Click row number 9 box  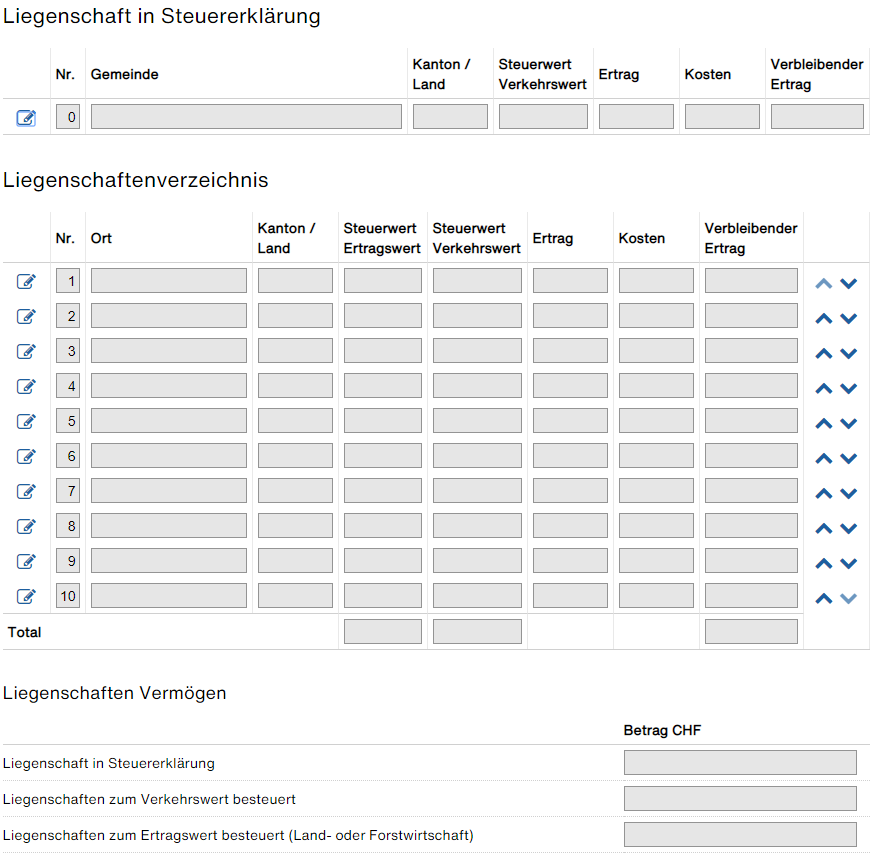click(x=68, y=561)
